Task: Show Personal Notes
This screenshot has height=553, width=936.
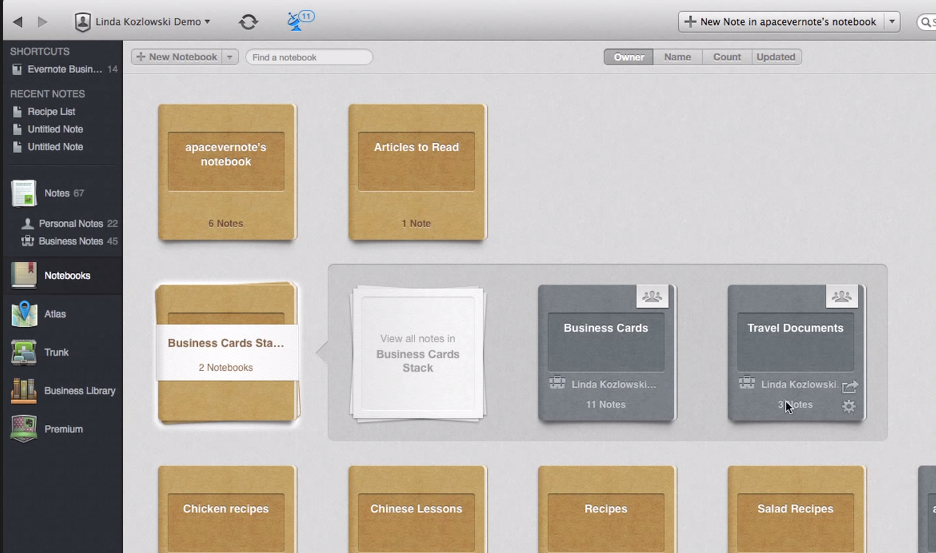Action: tap(70, 223)
